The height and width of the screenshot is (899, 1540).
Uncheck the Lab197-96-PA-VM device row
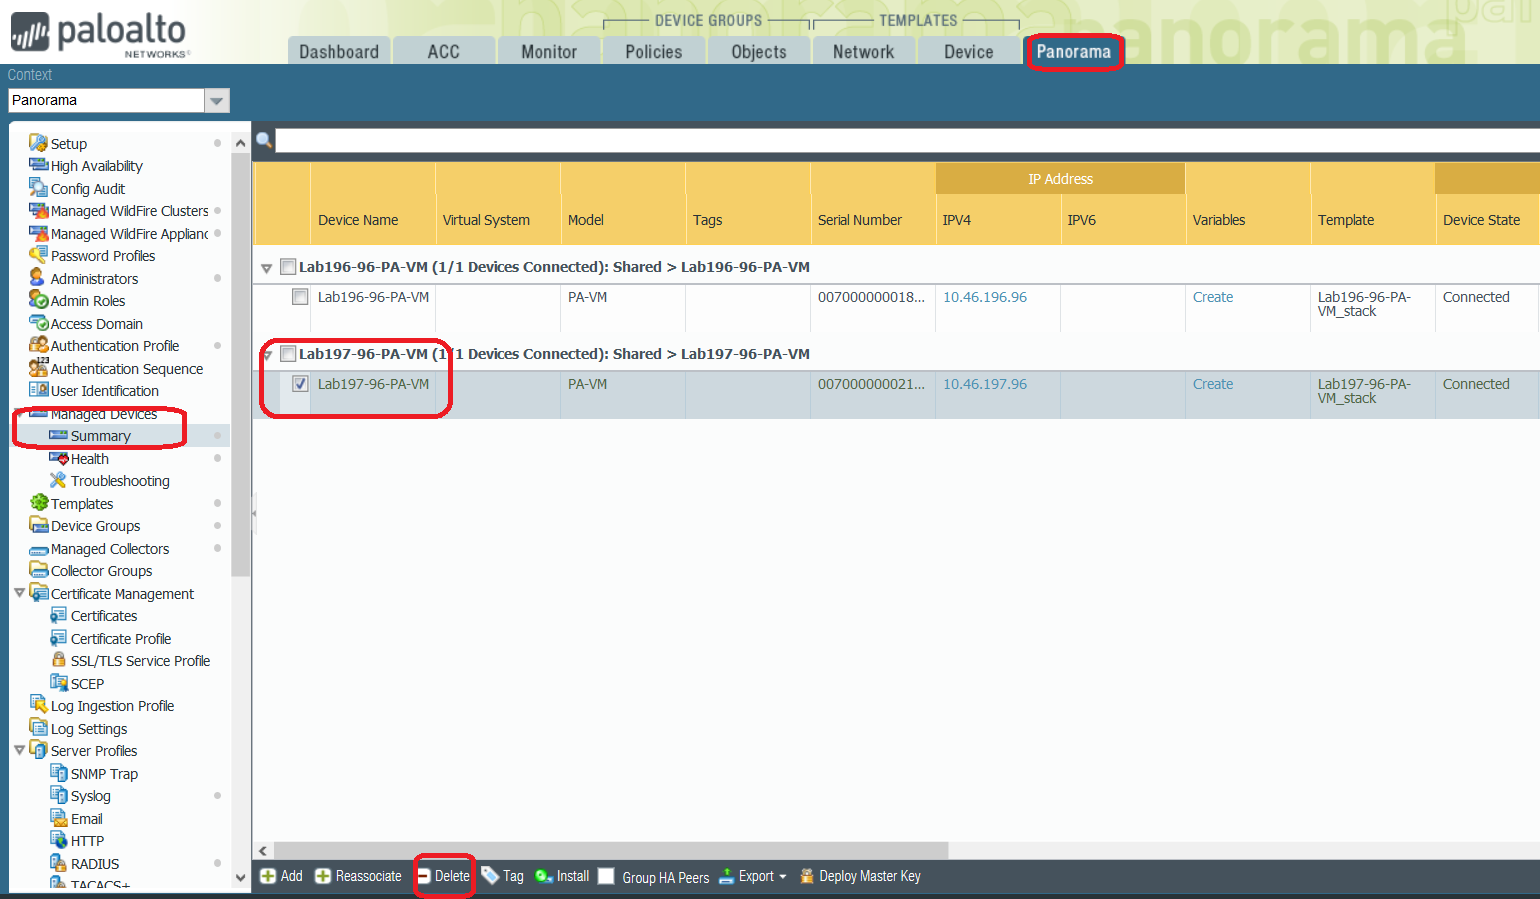click(300, 383)
